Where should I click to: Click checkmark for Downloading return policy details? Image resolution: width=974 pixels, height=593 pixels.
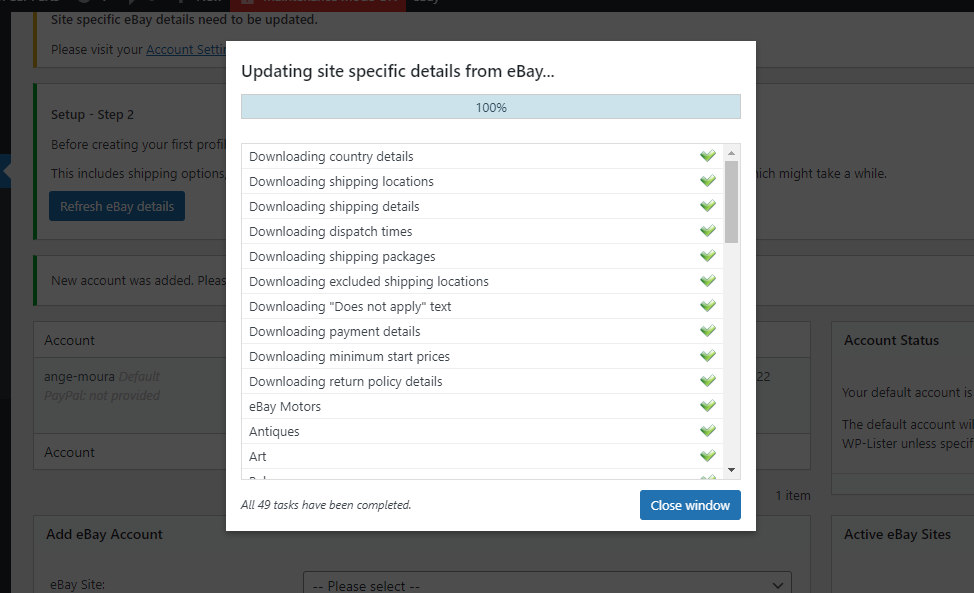(x=708, y=381)
